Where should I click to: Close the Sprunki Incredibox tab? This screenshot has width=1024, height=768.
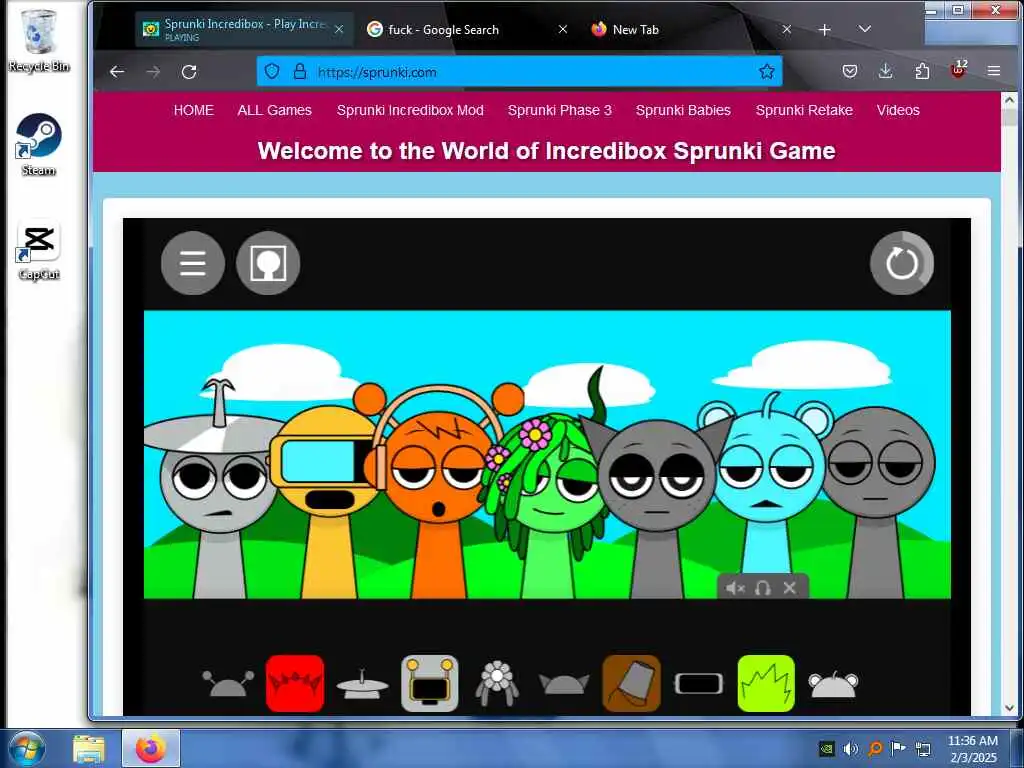click(339, 29)
